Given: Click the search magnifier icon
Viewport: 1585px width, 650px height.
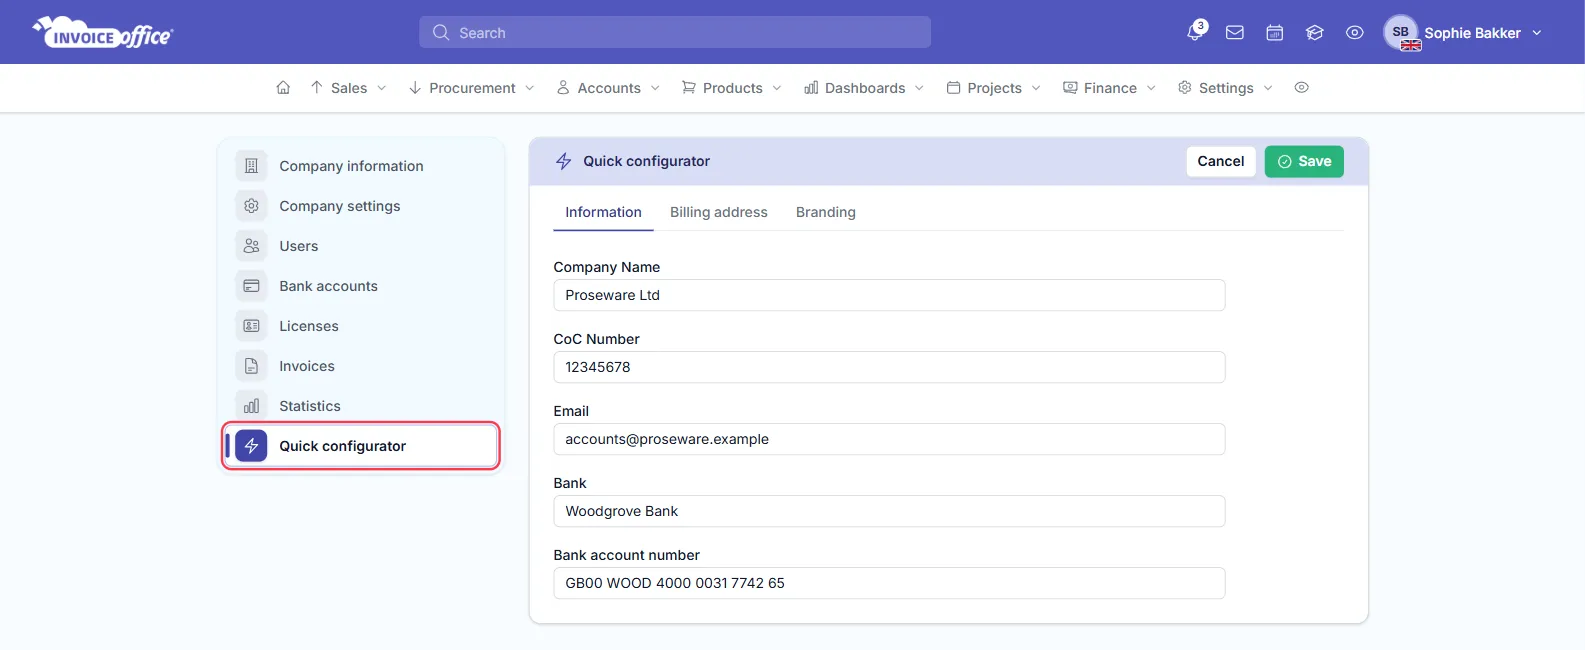Looking at the screenshot, I should tap(441, 33).
